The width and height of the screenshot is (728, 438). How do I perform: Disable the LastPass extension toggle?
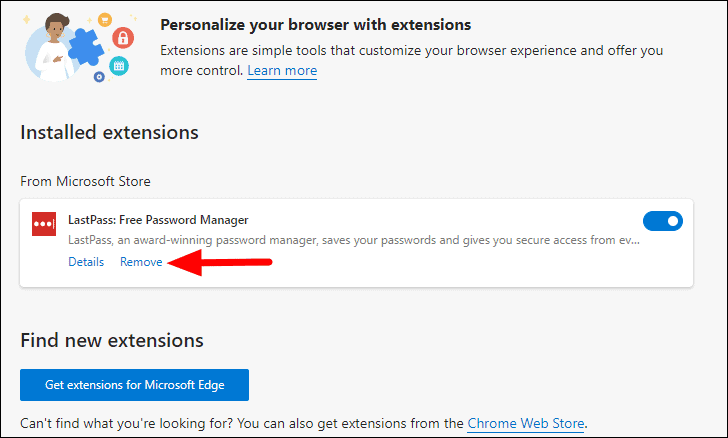pos(662,221)
